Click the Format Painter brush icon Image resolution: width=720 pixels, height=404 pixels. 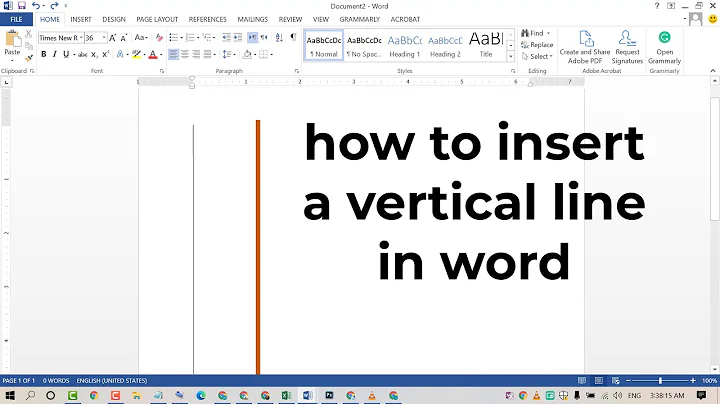click(x=28, y=58)
